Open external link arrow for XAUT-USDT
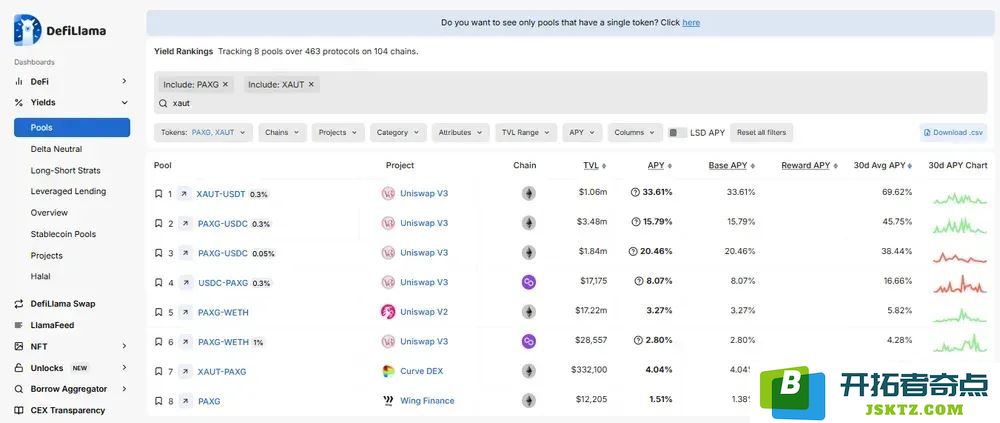Screen dimensions: 1000x423 tap(185, 193)
